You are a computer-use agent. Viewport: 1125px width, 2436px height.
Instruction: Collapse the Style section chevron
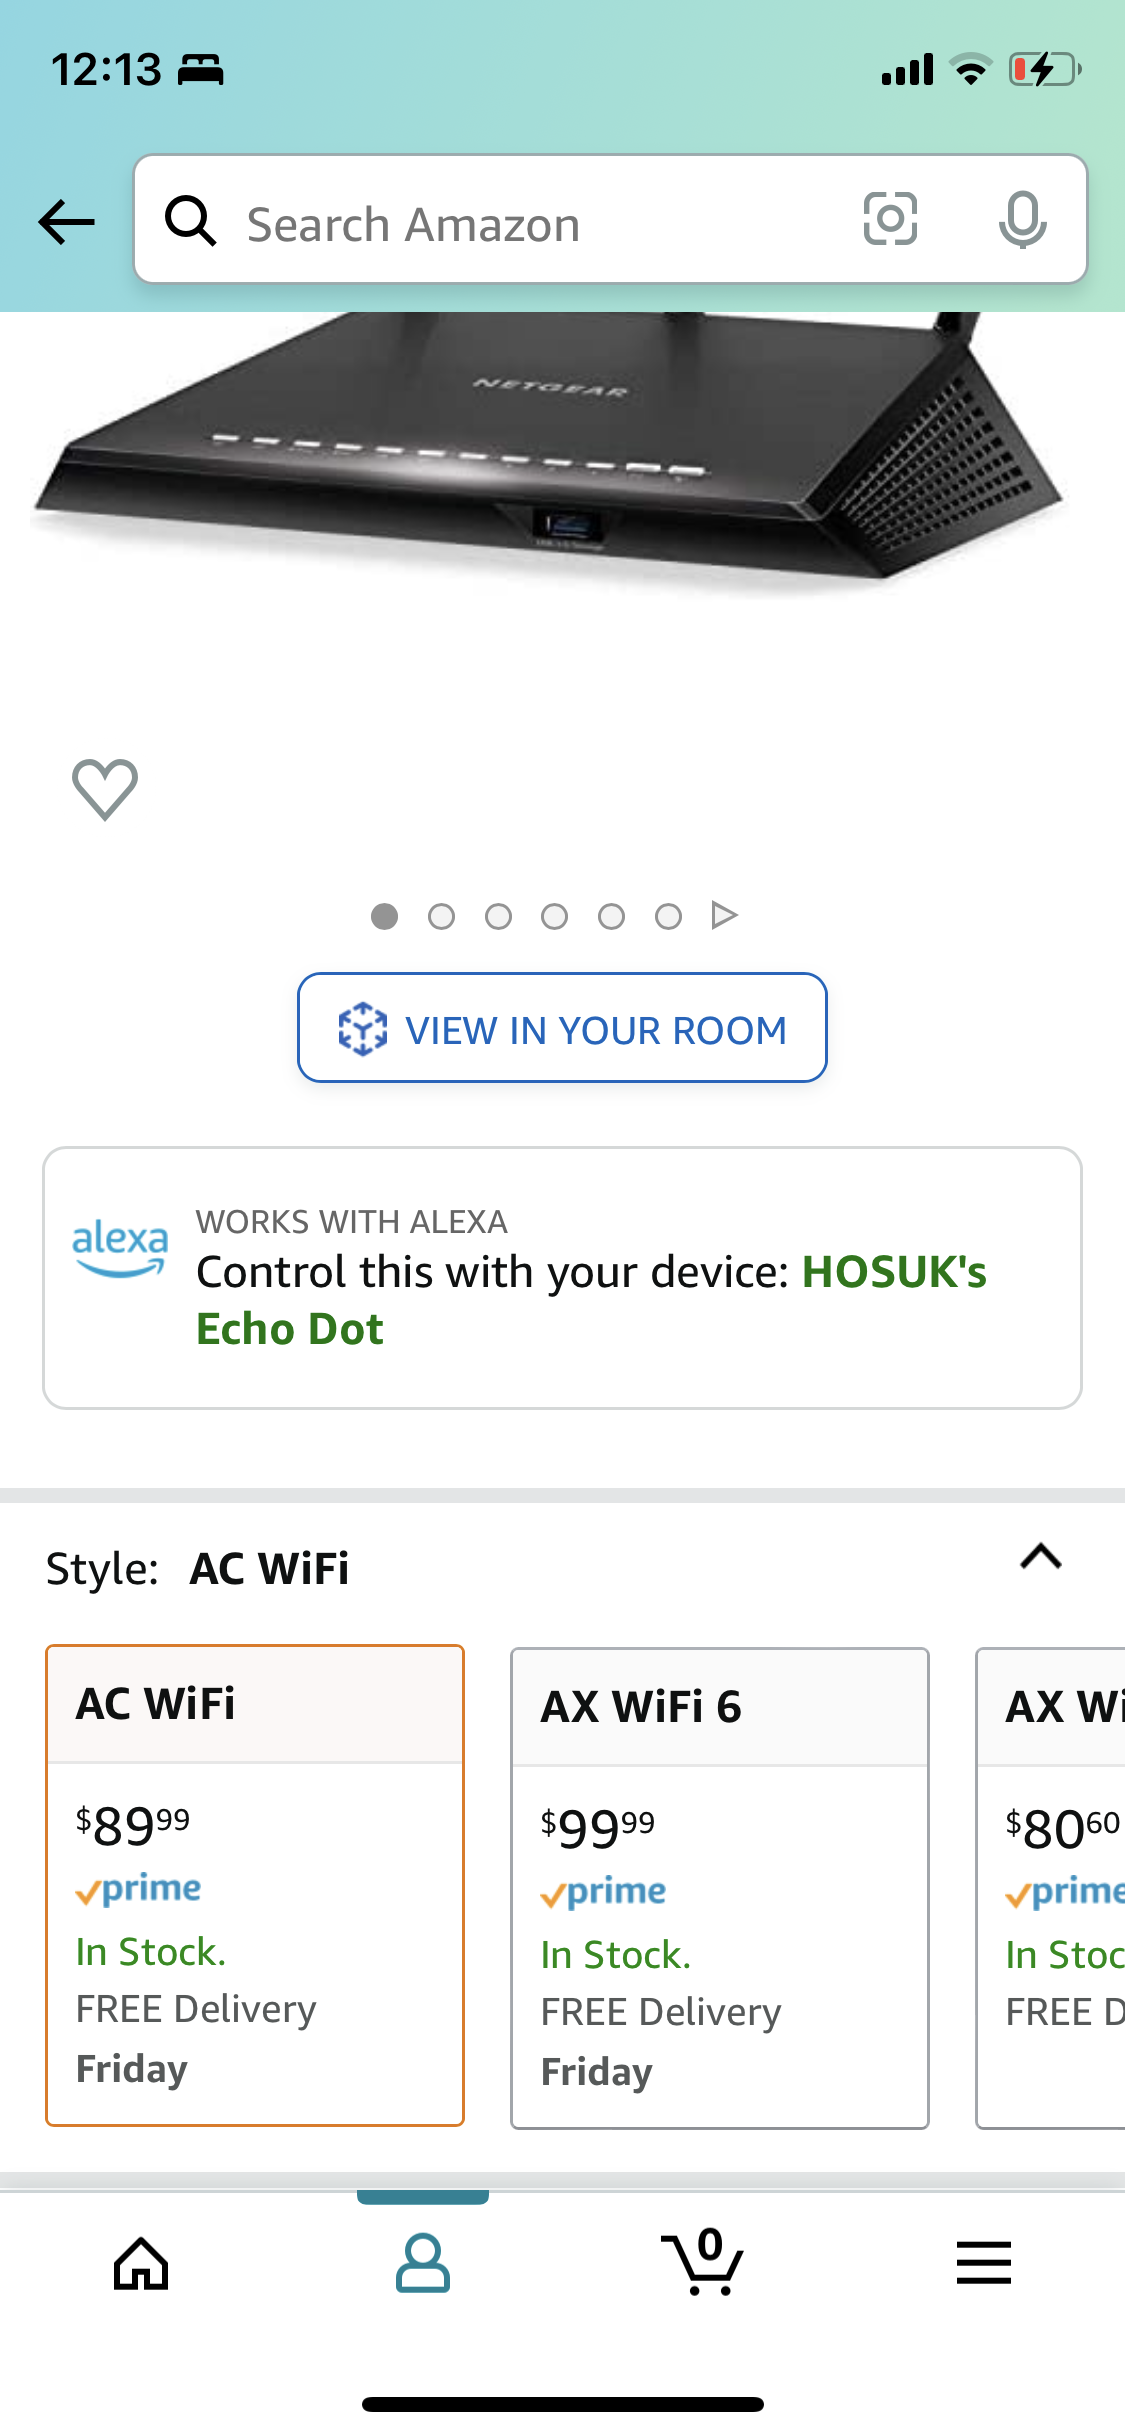pyautogui.click(x=1041, y=1557)
